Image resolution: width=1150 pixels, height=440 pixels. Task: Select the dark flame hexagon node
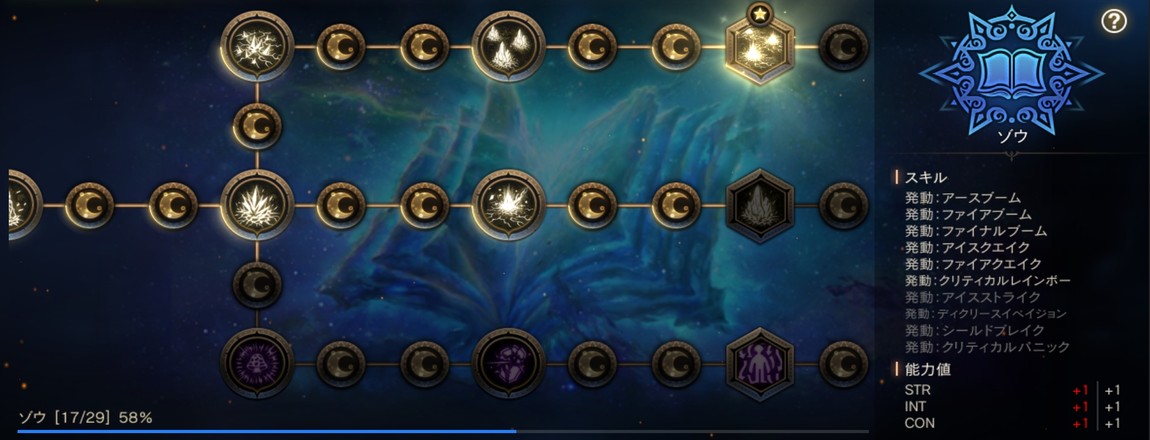760,205
